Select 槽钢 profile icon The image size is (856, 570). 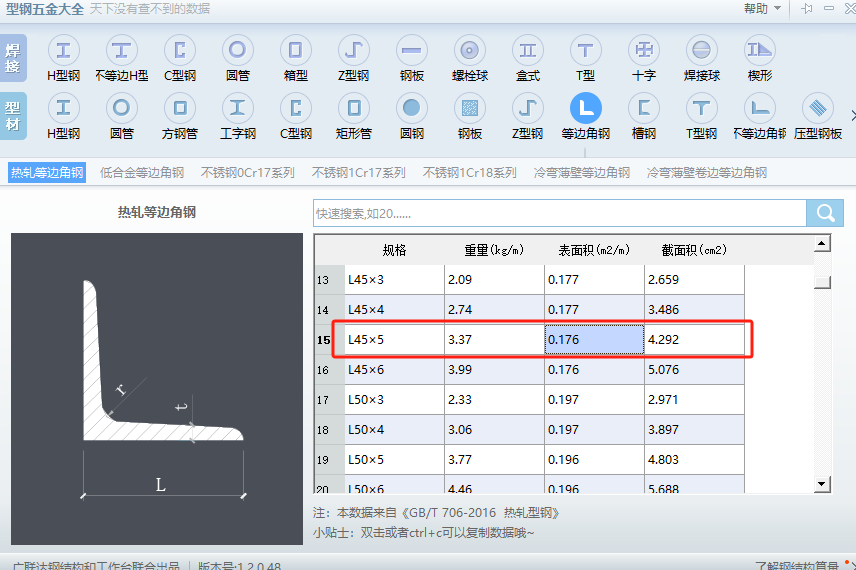point(644,108)
